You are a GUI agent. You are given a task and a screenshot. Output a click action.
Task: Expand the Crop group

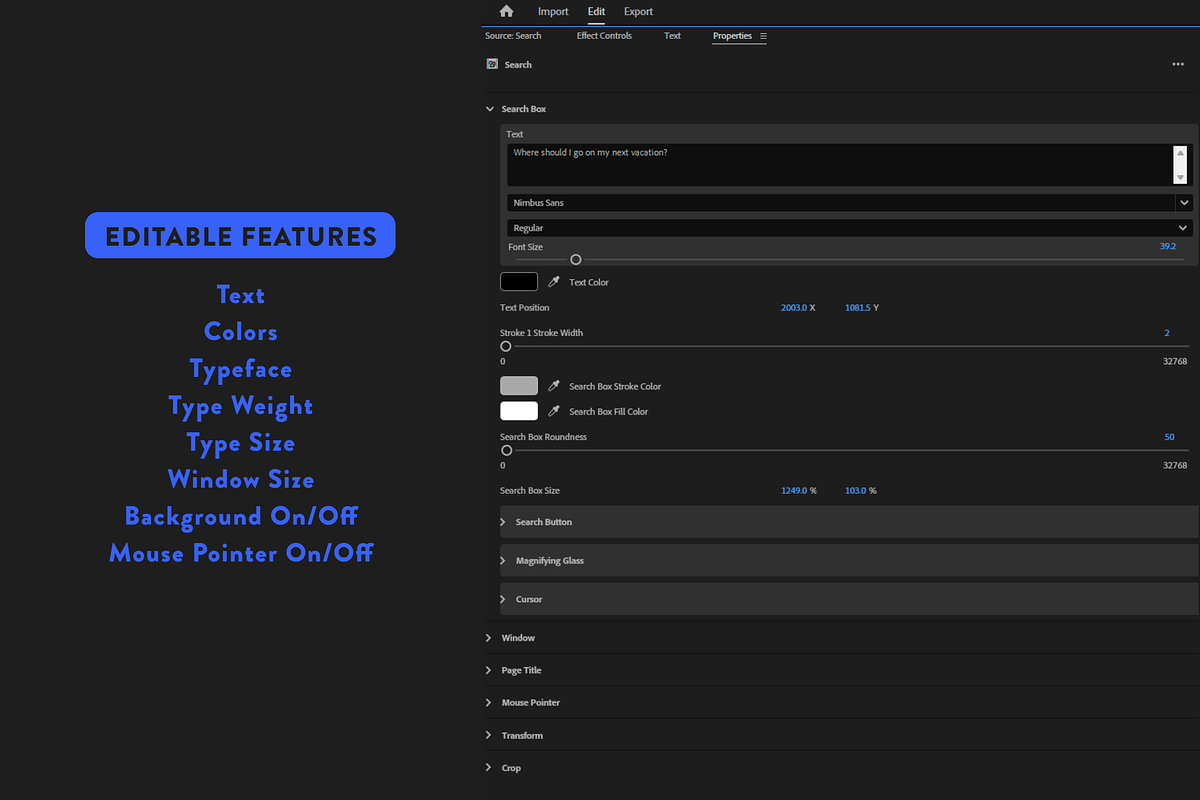click(x=489, y=768)
